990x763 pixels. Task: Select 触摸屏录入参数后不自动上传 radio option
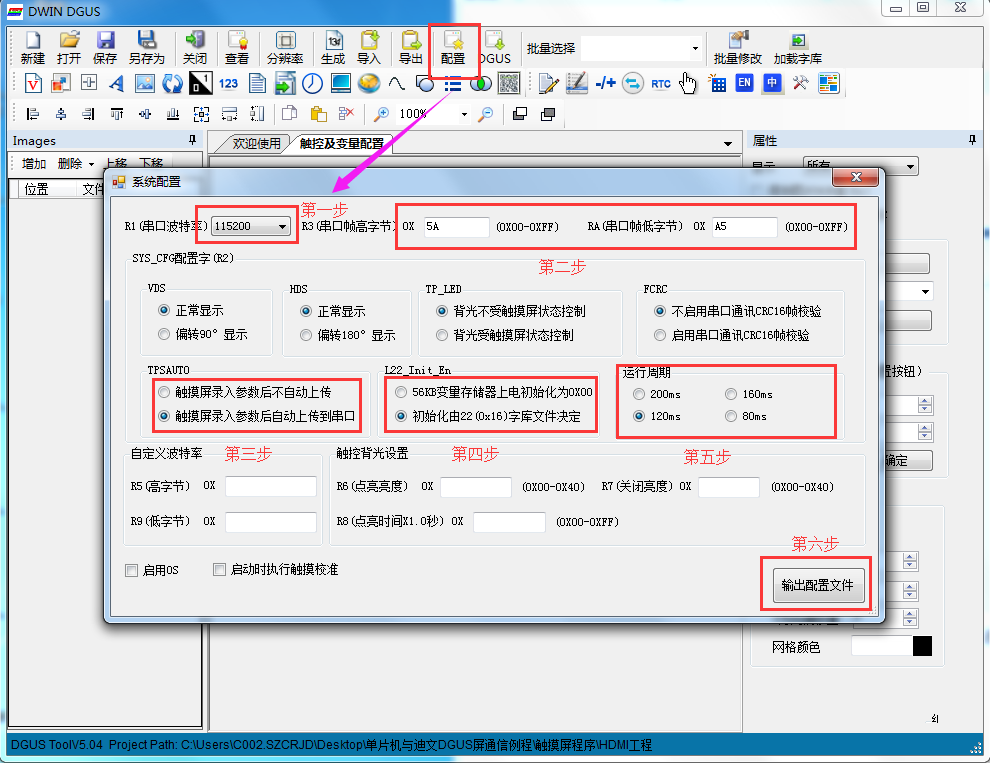click(x=164, y=392)
